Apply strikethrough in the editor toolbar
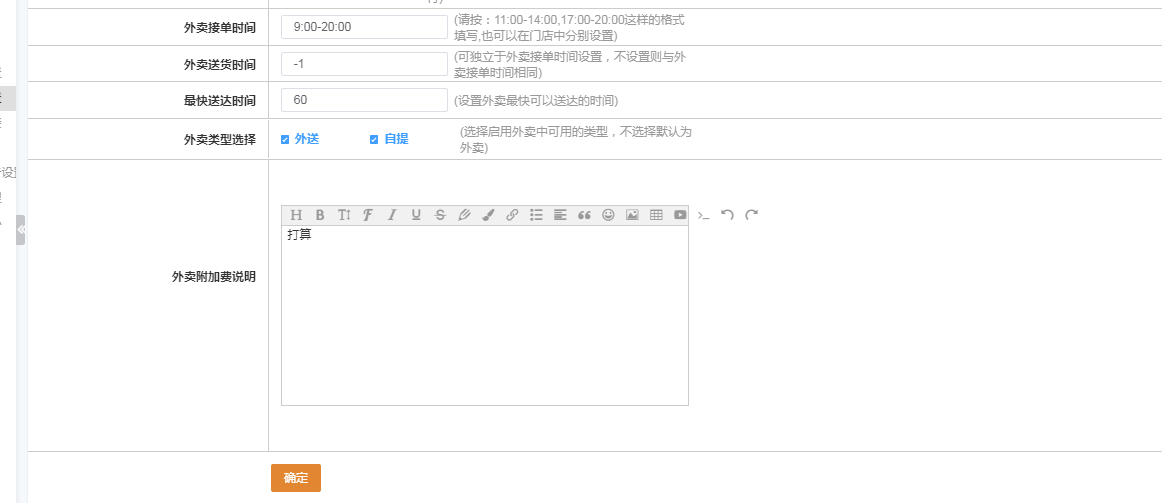This screenshot has width=1162, height=503. click(440, 215)
